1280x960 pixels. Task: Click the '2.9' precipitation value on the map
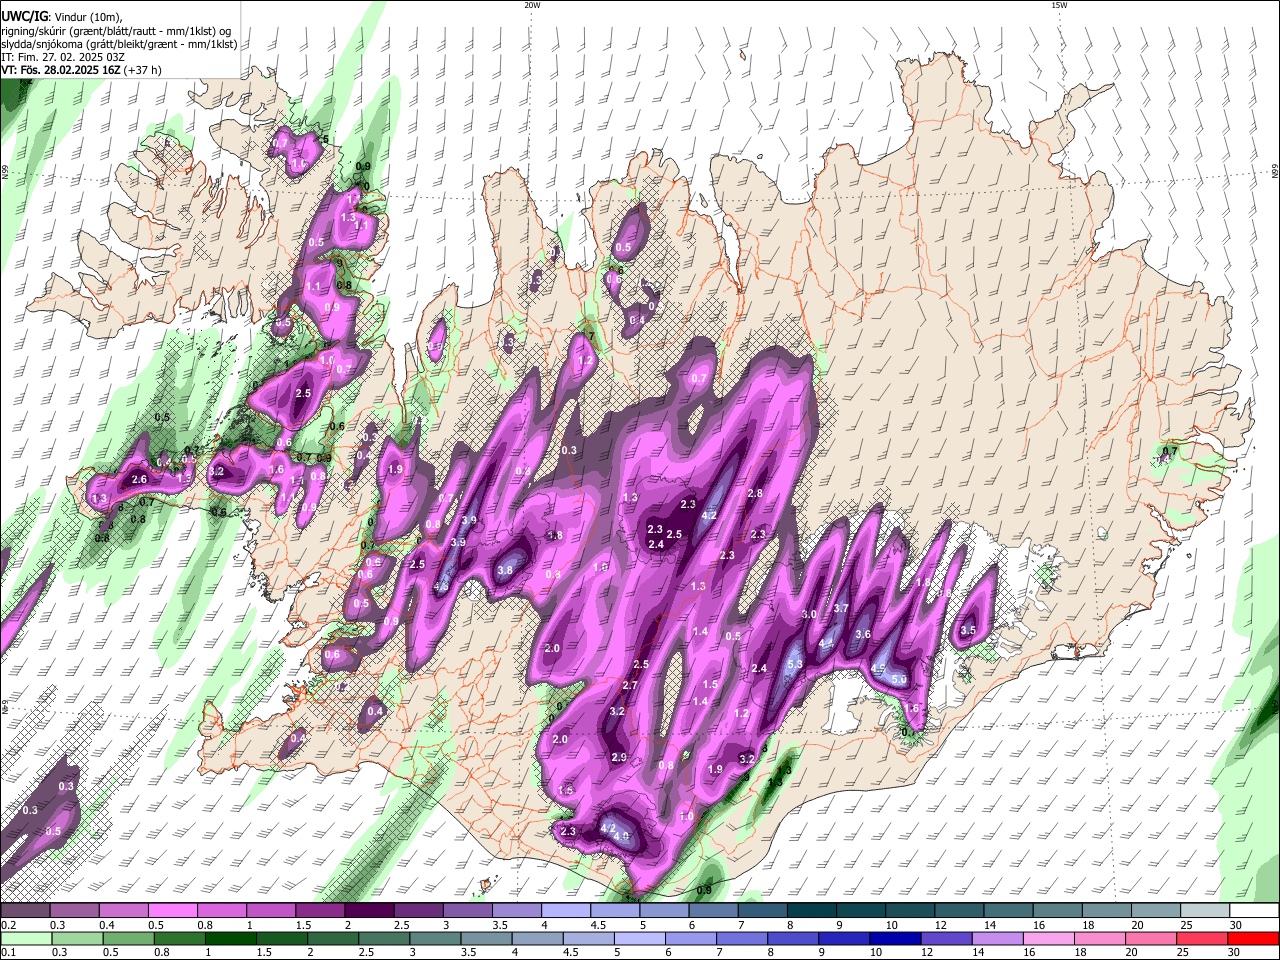(x=619, y=758)
